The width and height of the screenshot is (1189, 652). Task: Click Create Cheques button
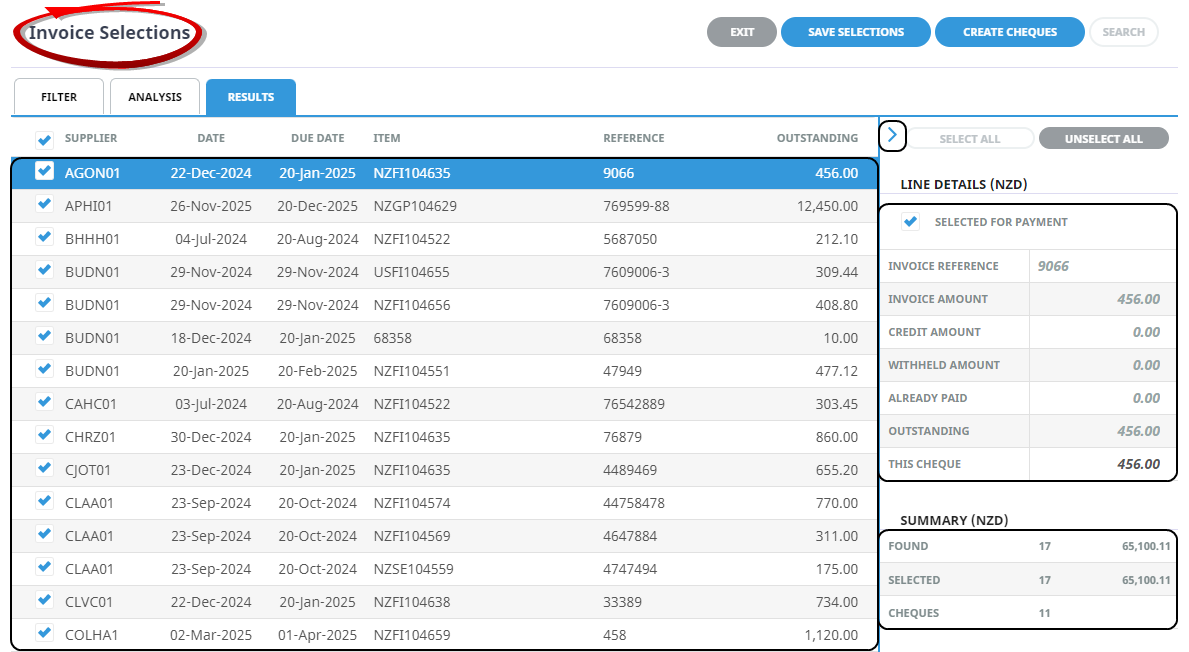pos(1009,32)
